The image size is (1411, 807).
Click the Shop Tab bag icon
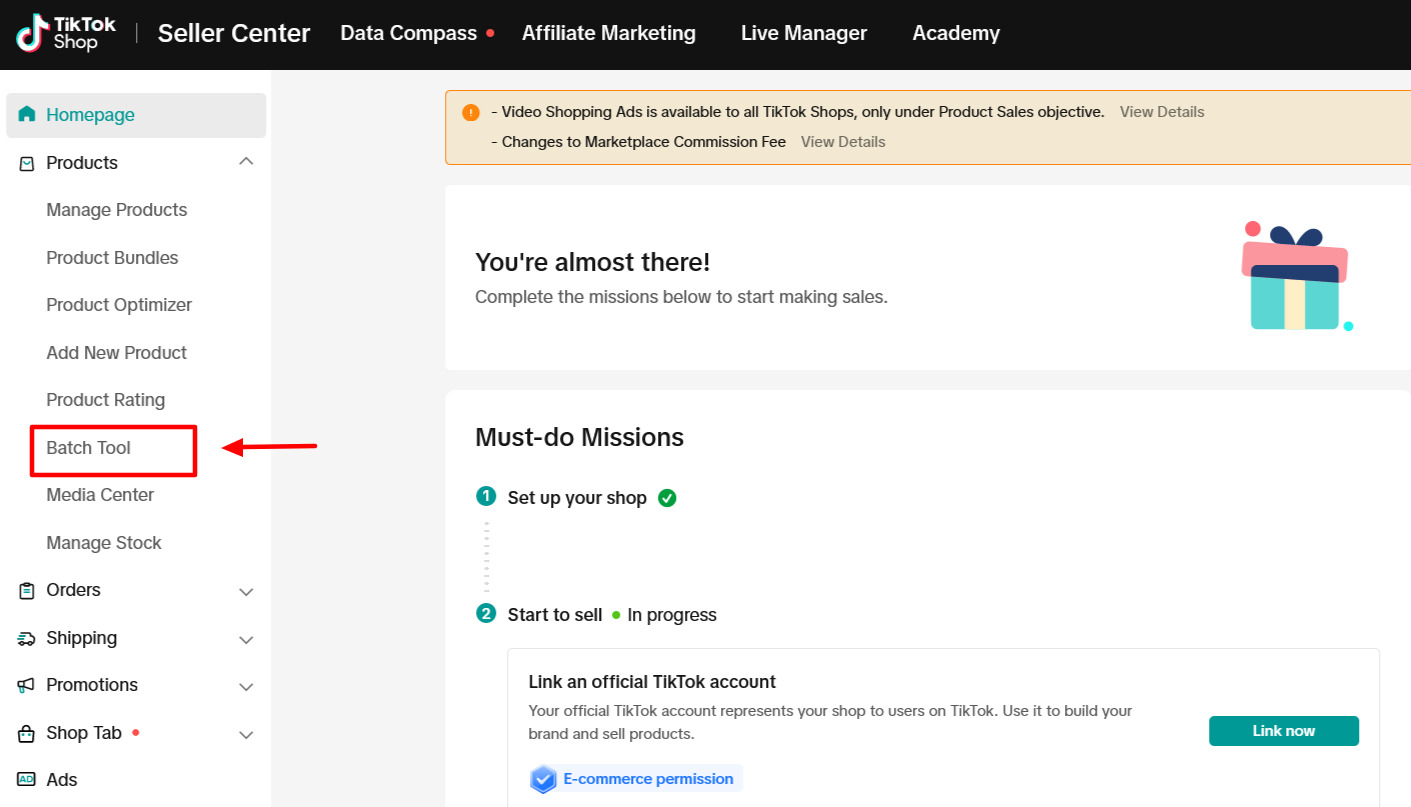[x=27, y=733]
